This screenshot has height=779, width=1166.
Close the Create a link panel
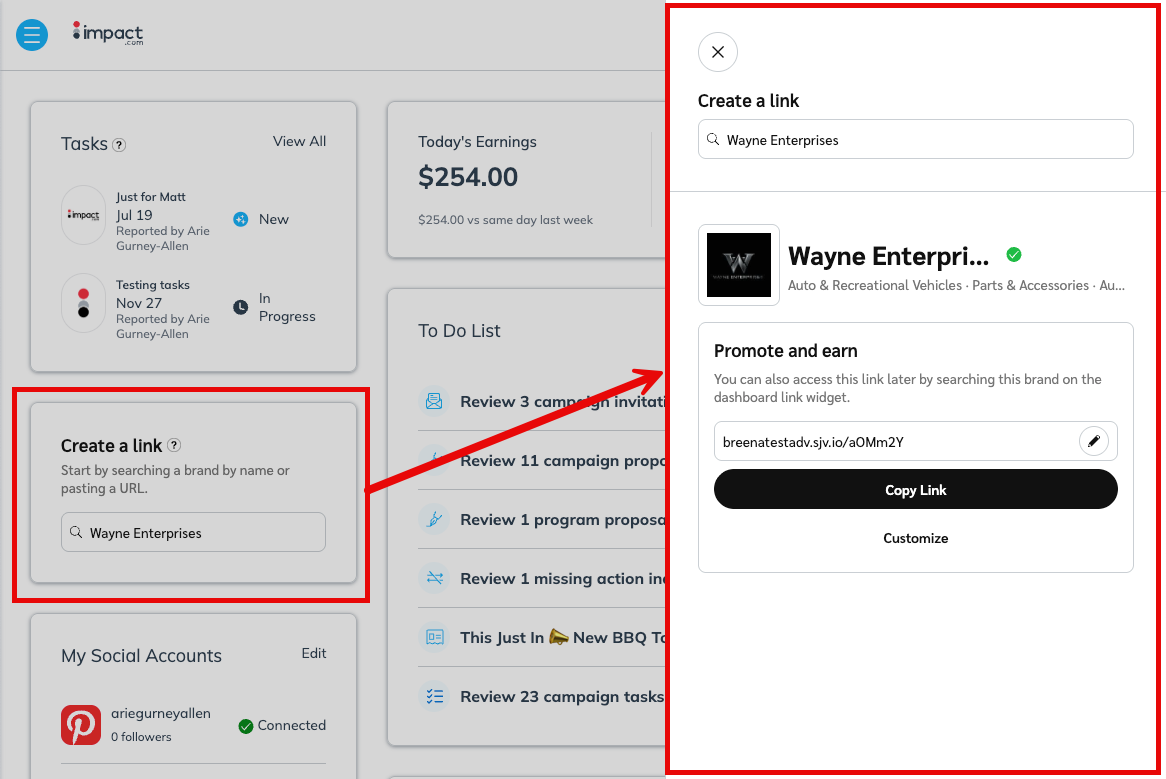(717, 52)
